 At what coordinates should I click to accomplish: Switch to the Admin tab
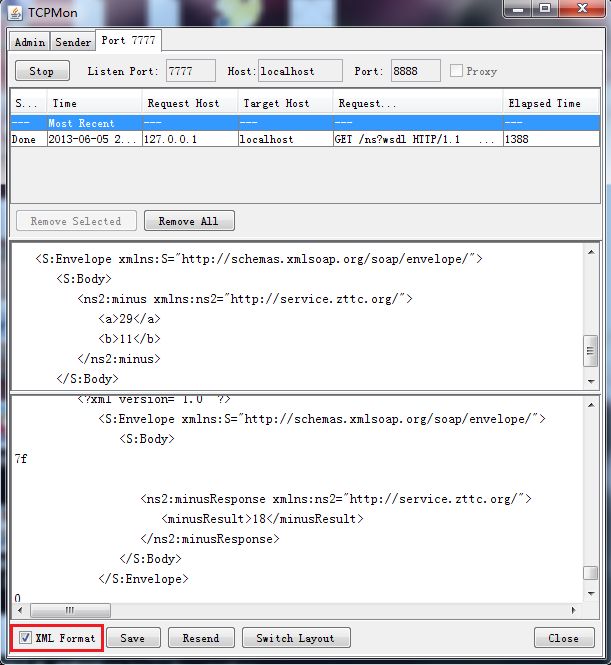[30, 42]
